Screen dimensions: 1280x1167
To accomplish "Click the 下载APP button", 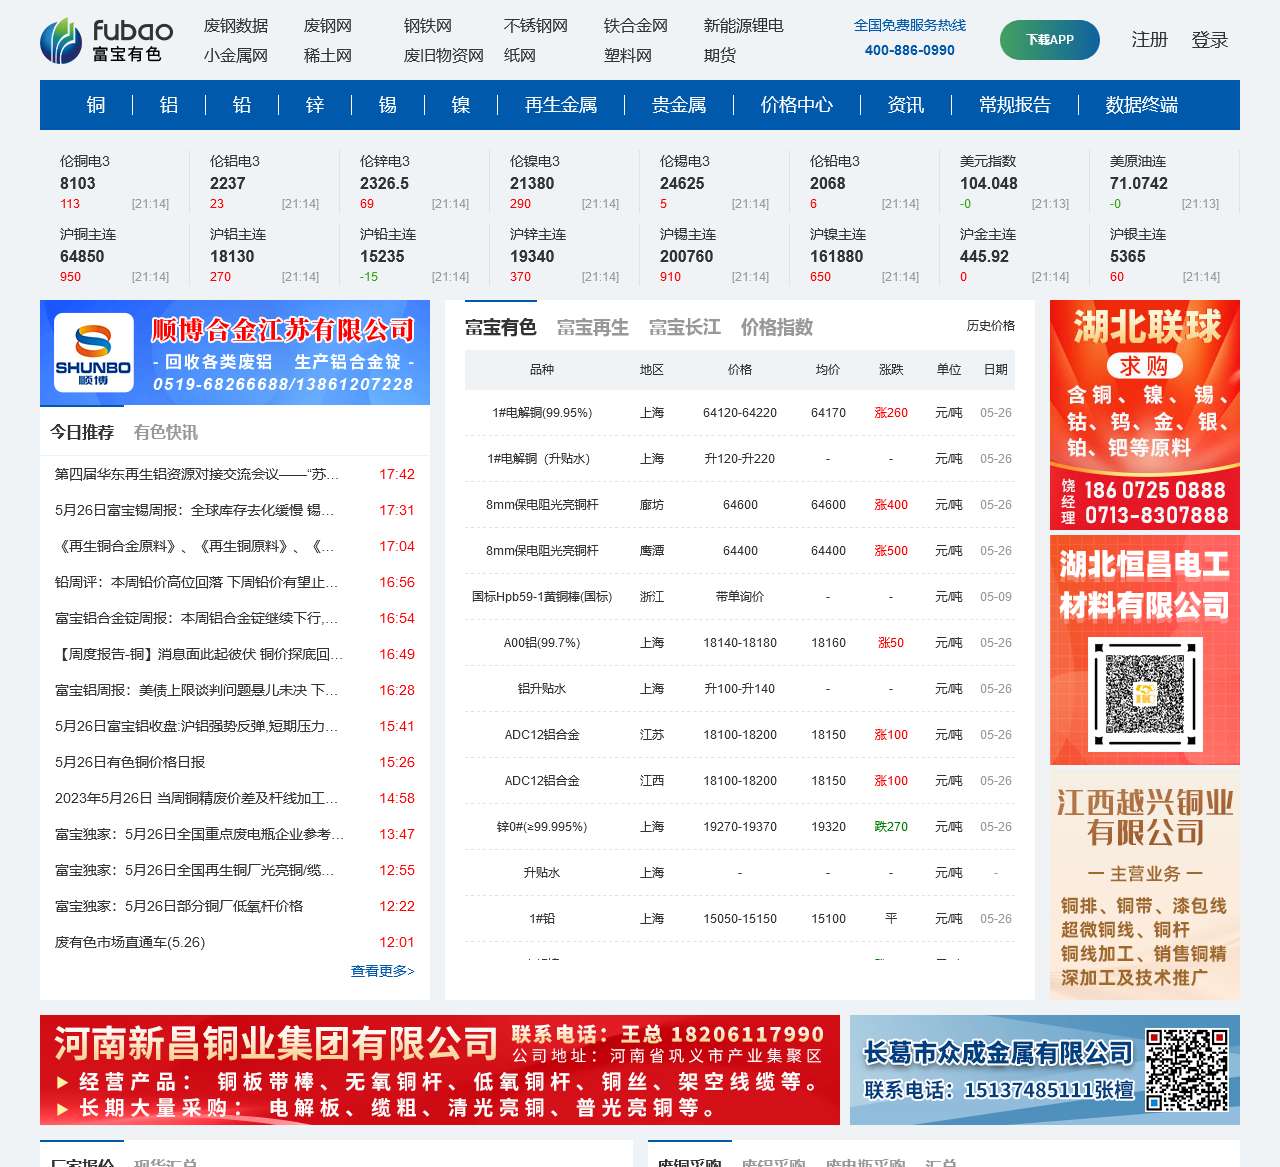I will (x=1050, y=40).
